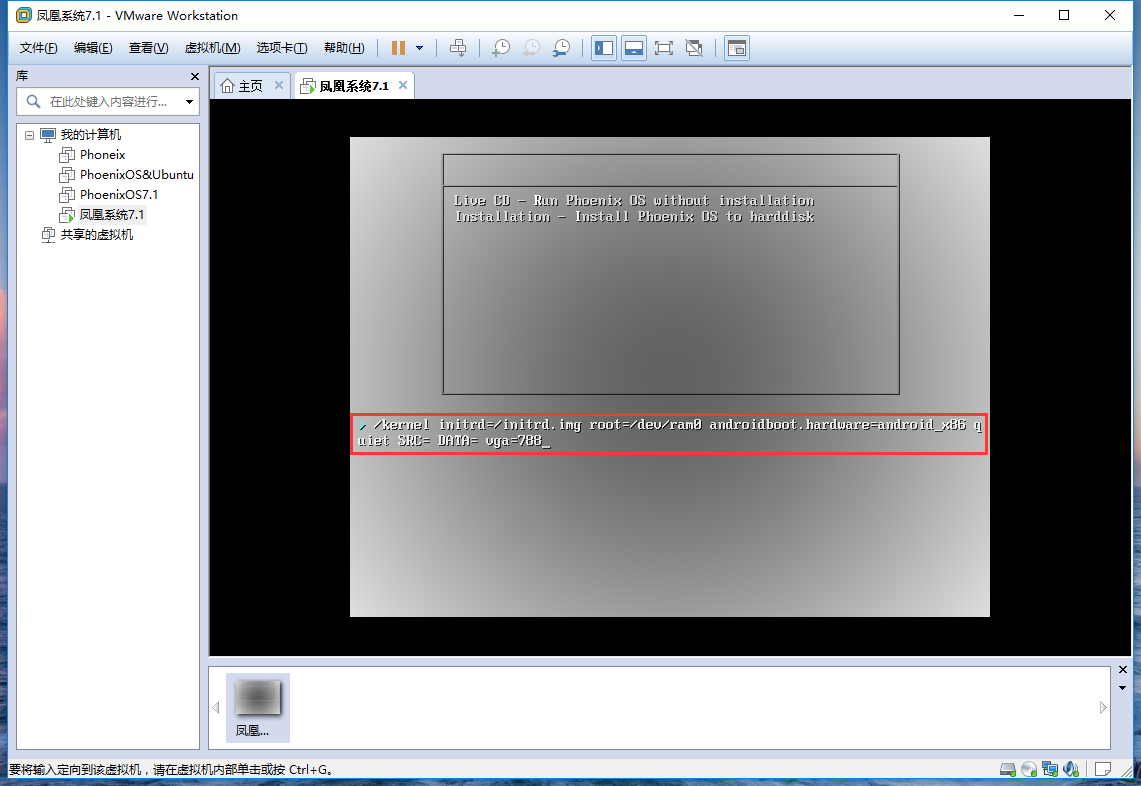Switch to the 主页 tab
Image resolution: width=1141 pixels, height=786 pixels.
[250, 86]
